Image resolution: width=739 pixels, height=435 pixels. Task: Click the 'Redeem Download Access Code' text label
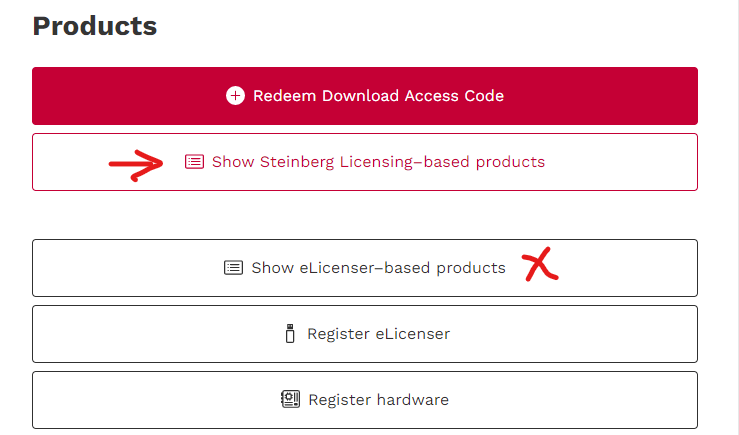coord(378,96)
